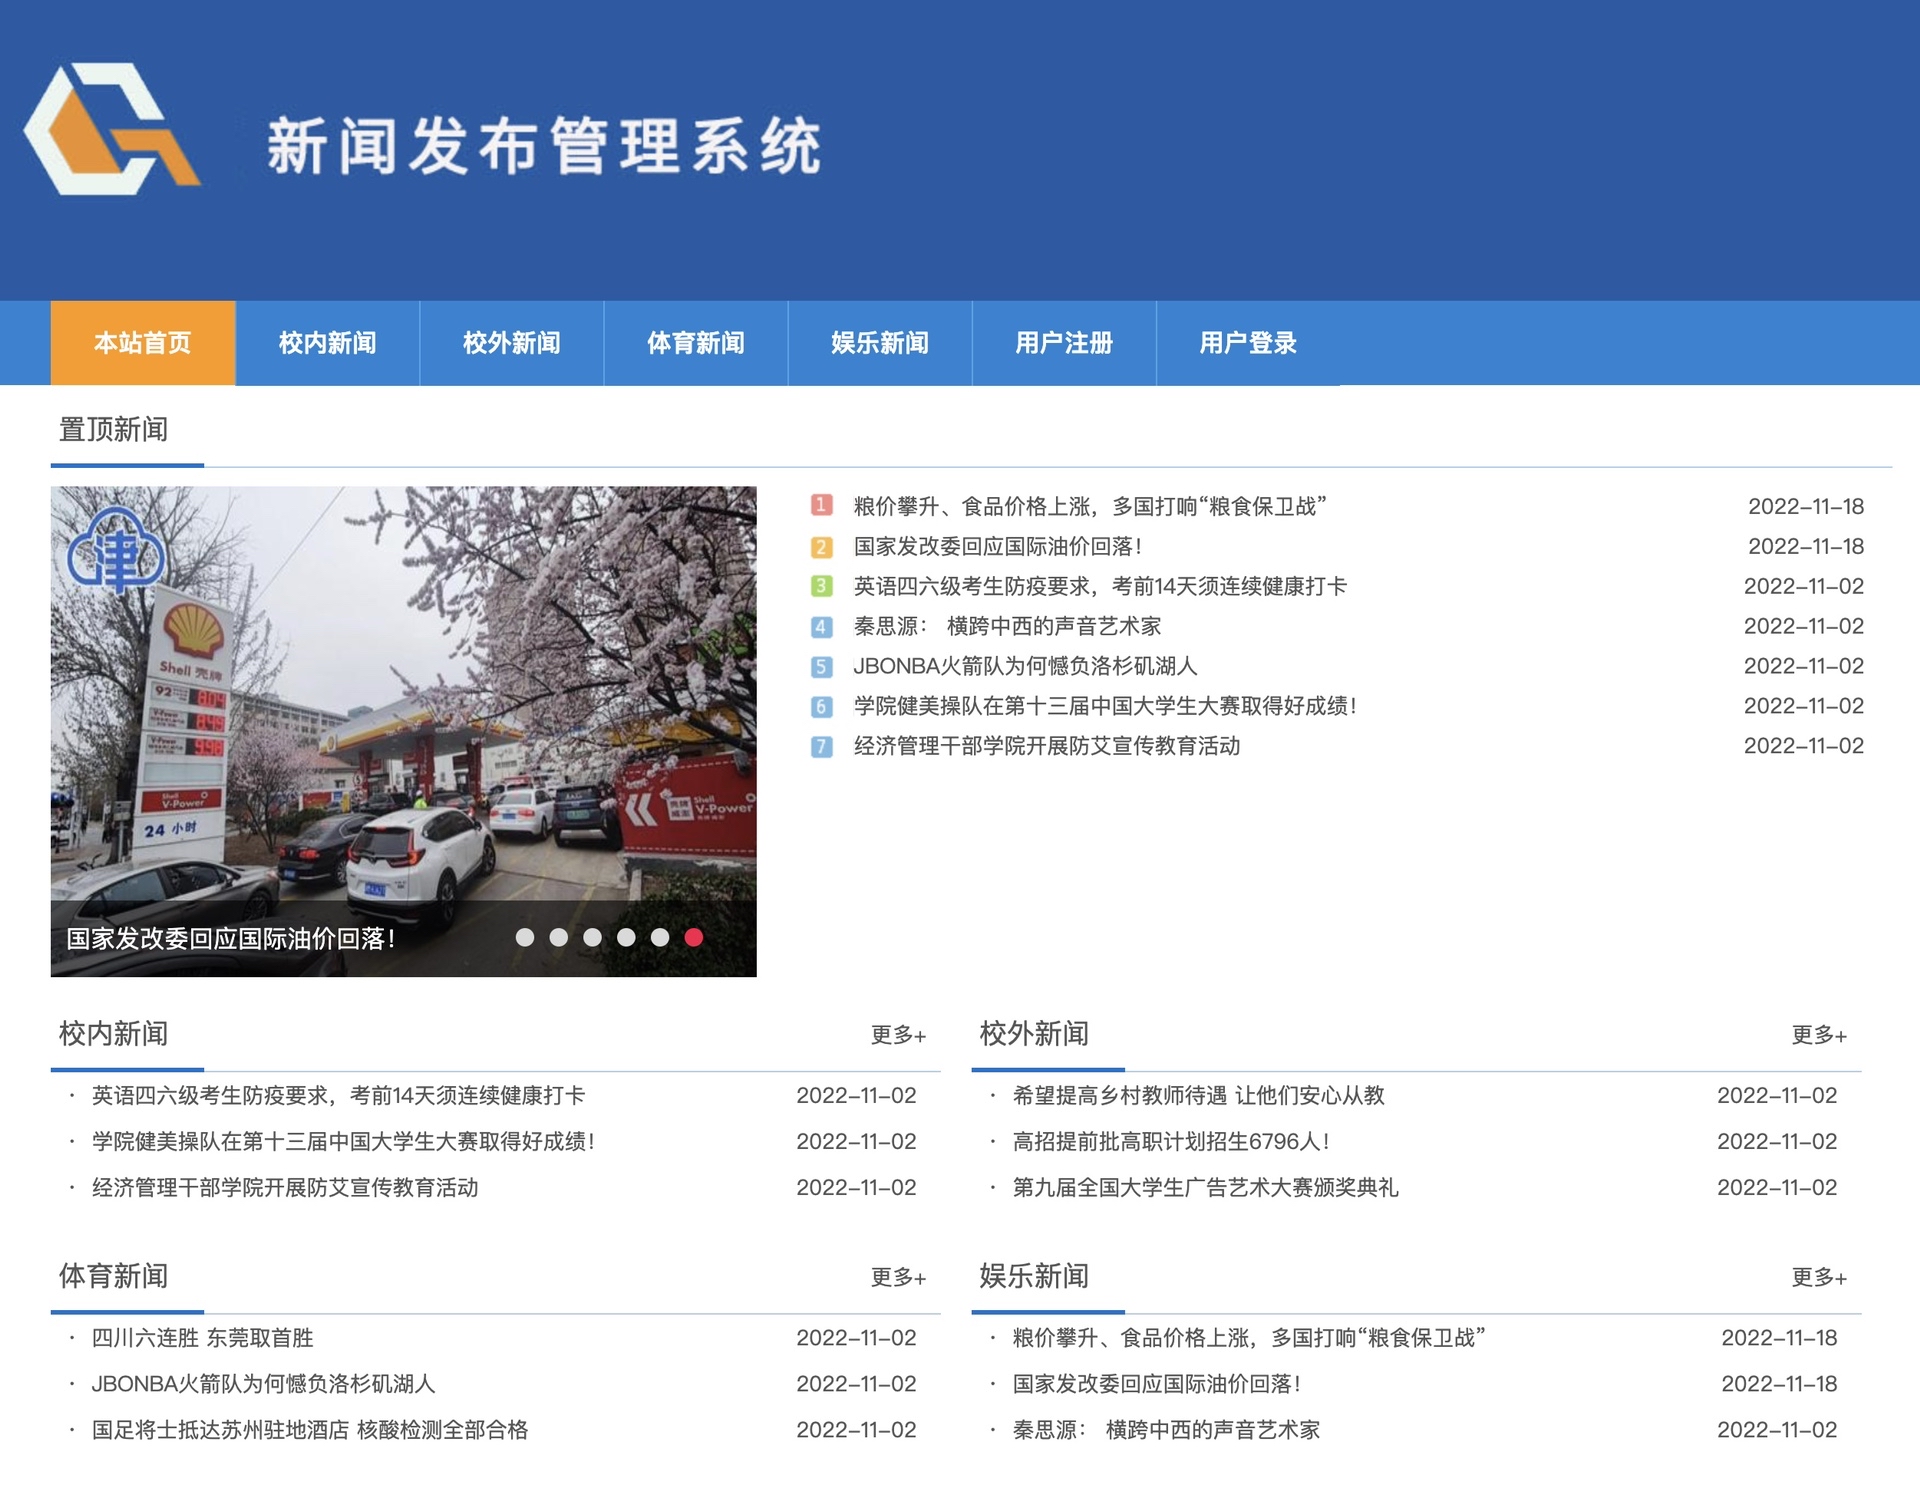Click the number 6 rank badge
The width and height of the screenshot is (1920, 1494).
[x=821, y=707]
